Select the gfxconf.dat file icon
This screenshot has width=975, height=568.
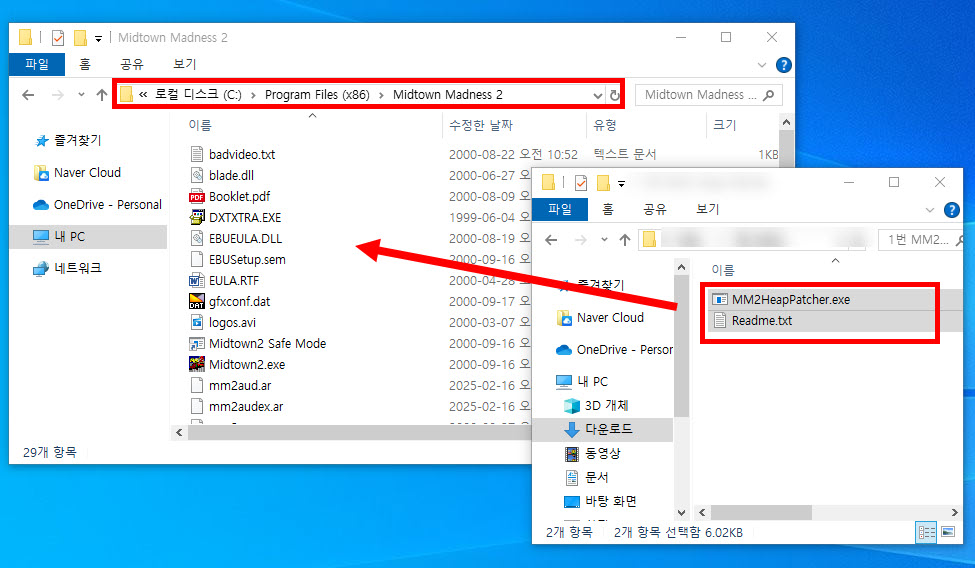point(196,301)
